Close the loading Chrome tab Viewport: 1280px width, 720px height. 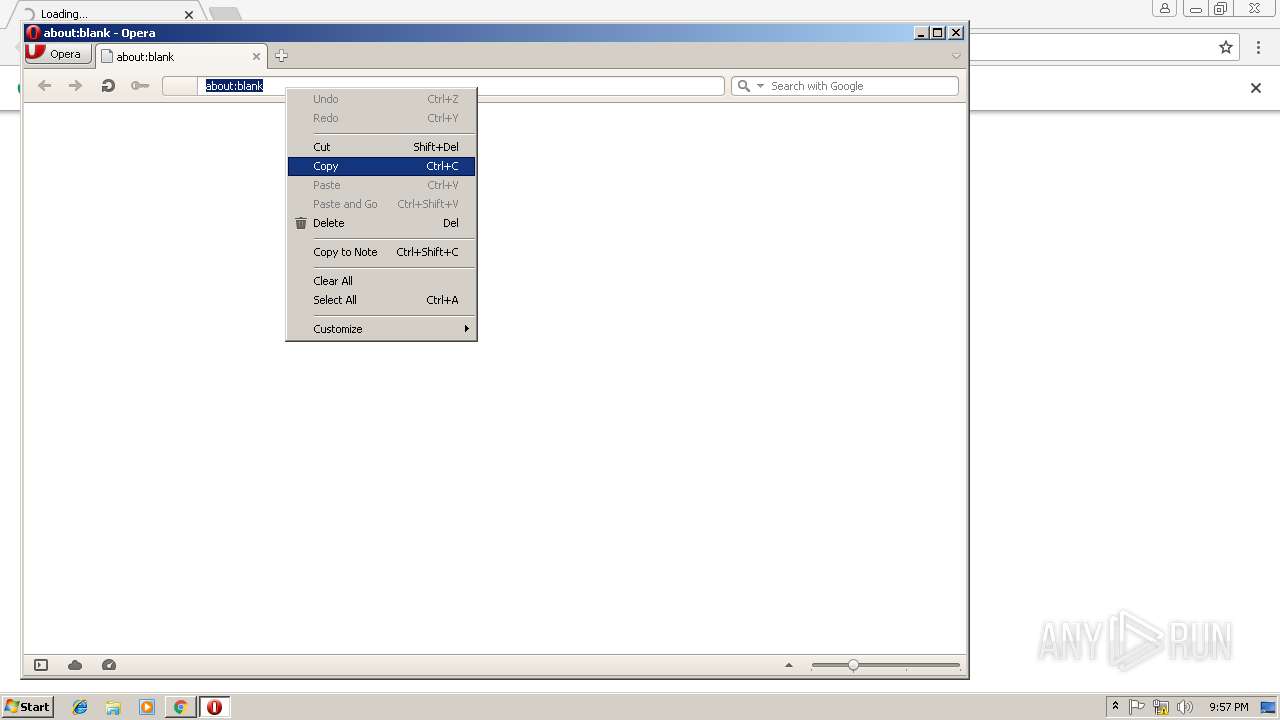tap(189, 14)
